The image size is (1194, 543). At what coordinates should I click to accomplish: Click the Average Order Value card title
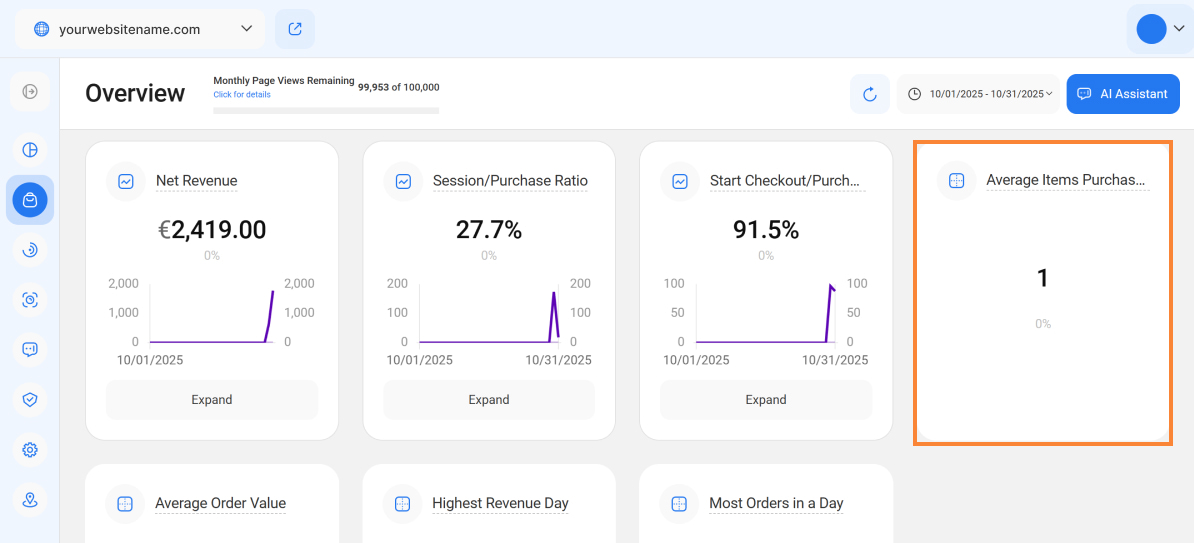220,503
